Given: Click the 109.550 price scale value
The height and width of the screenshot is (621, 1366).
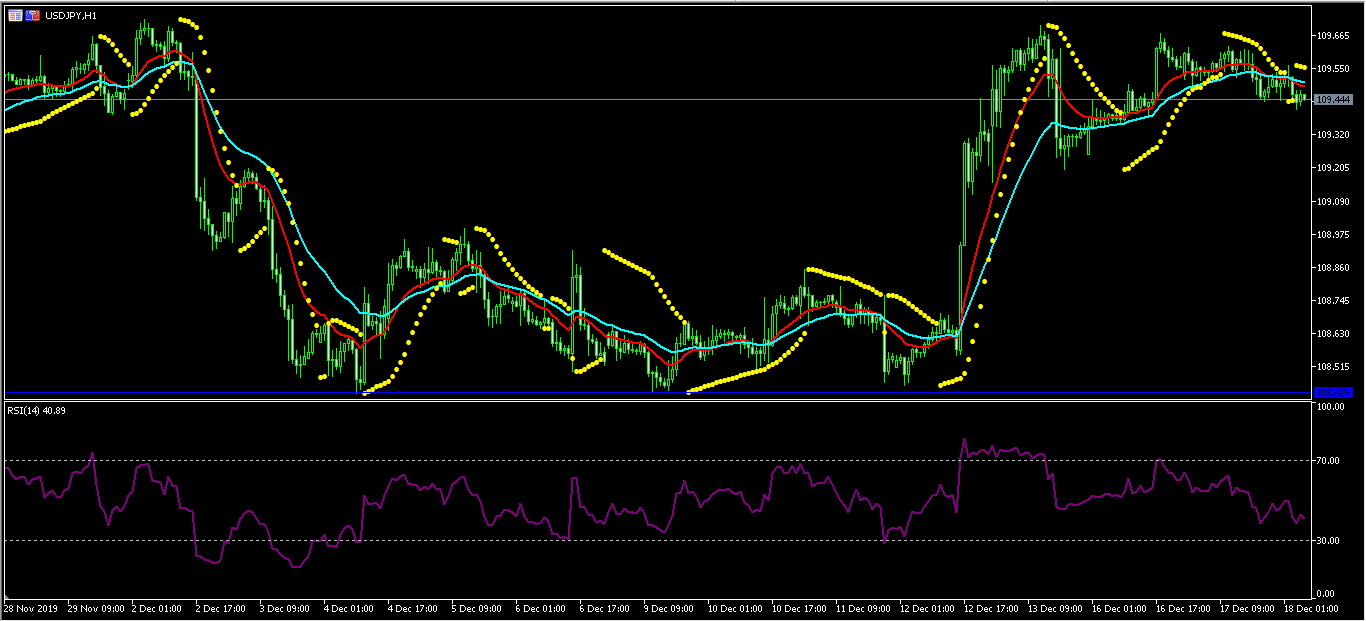Looking at the screenshot, I should pos(1334,69).
